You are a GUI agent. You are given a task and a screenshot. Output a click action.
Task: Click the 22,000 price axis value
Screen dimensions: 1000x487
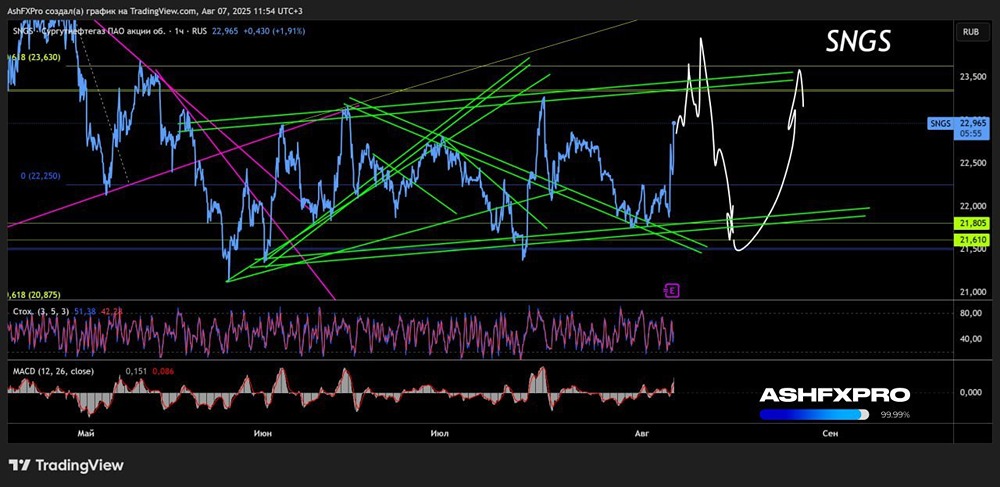973,207
